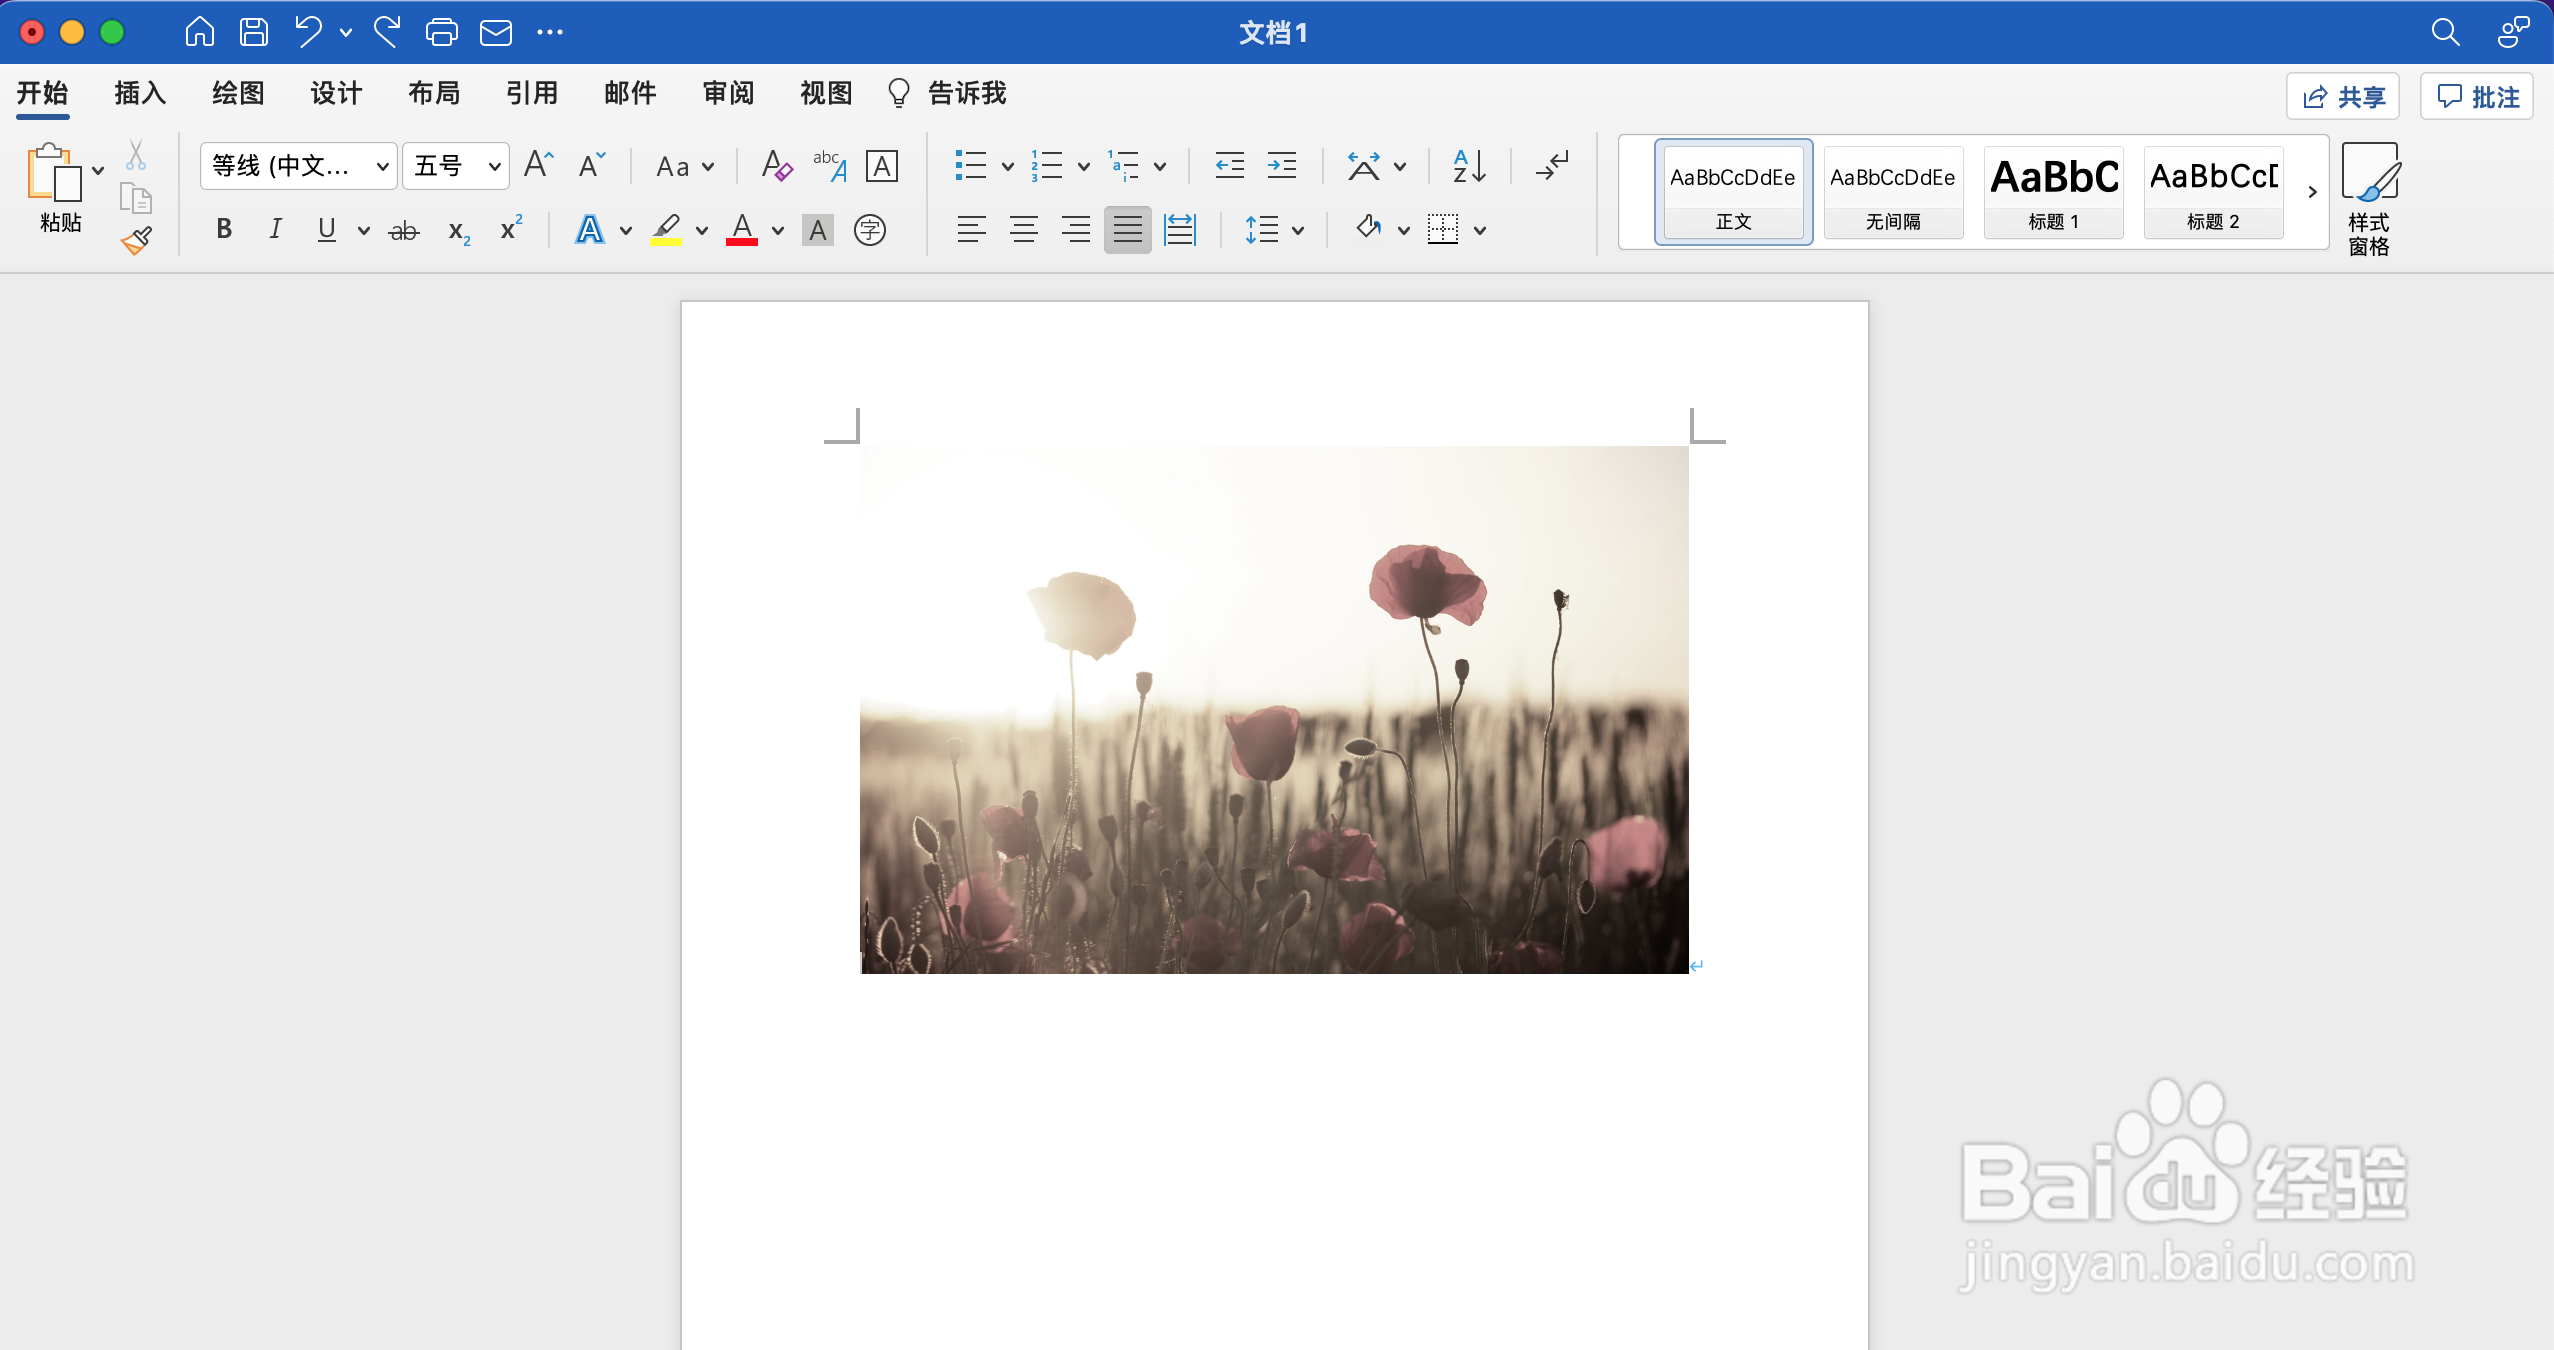Image resolution: width=2554 pixels, height=1350 pixels.
Task: Apply the 无间隔 style
Action: coord(1894,192)
